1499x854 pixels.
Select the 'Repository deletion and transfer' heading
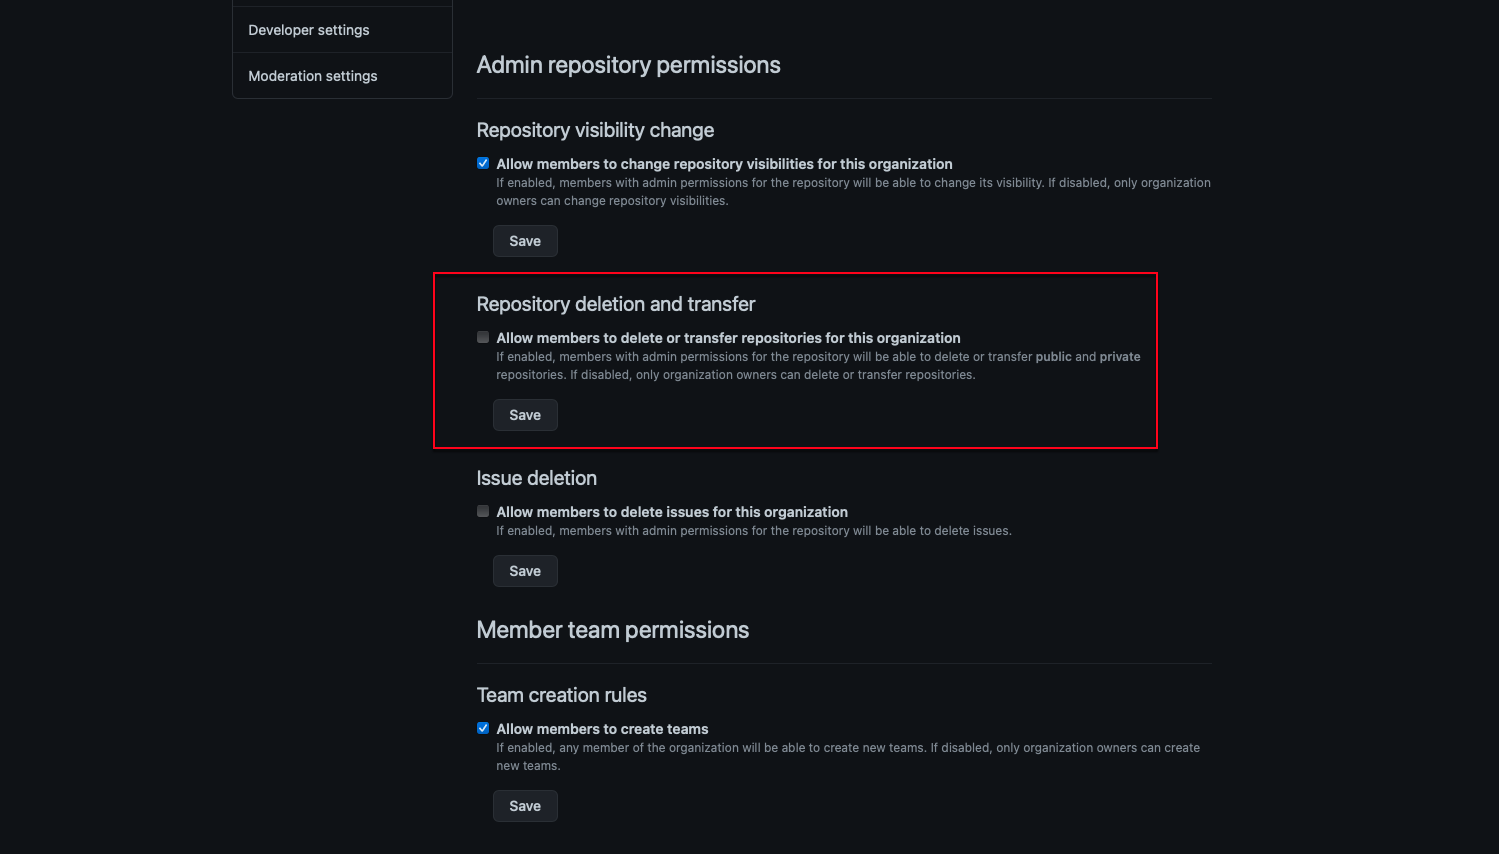coord(616,304)
